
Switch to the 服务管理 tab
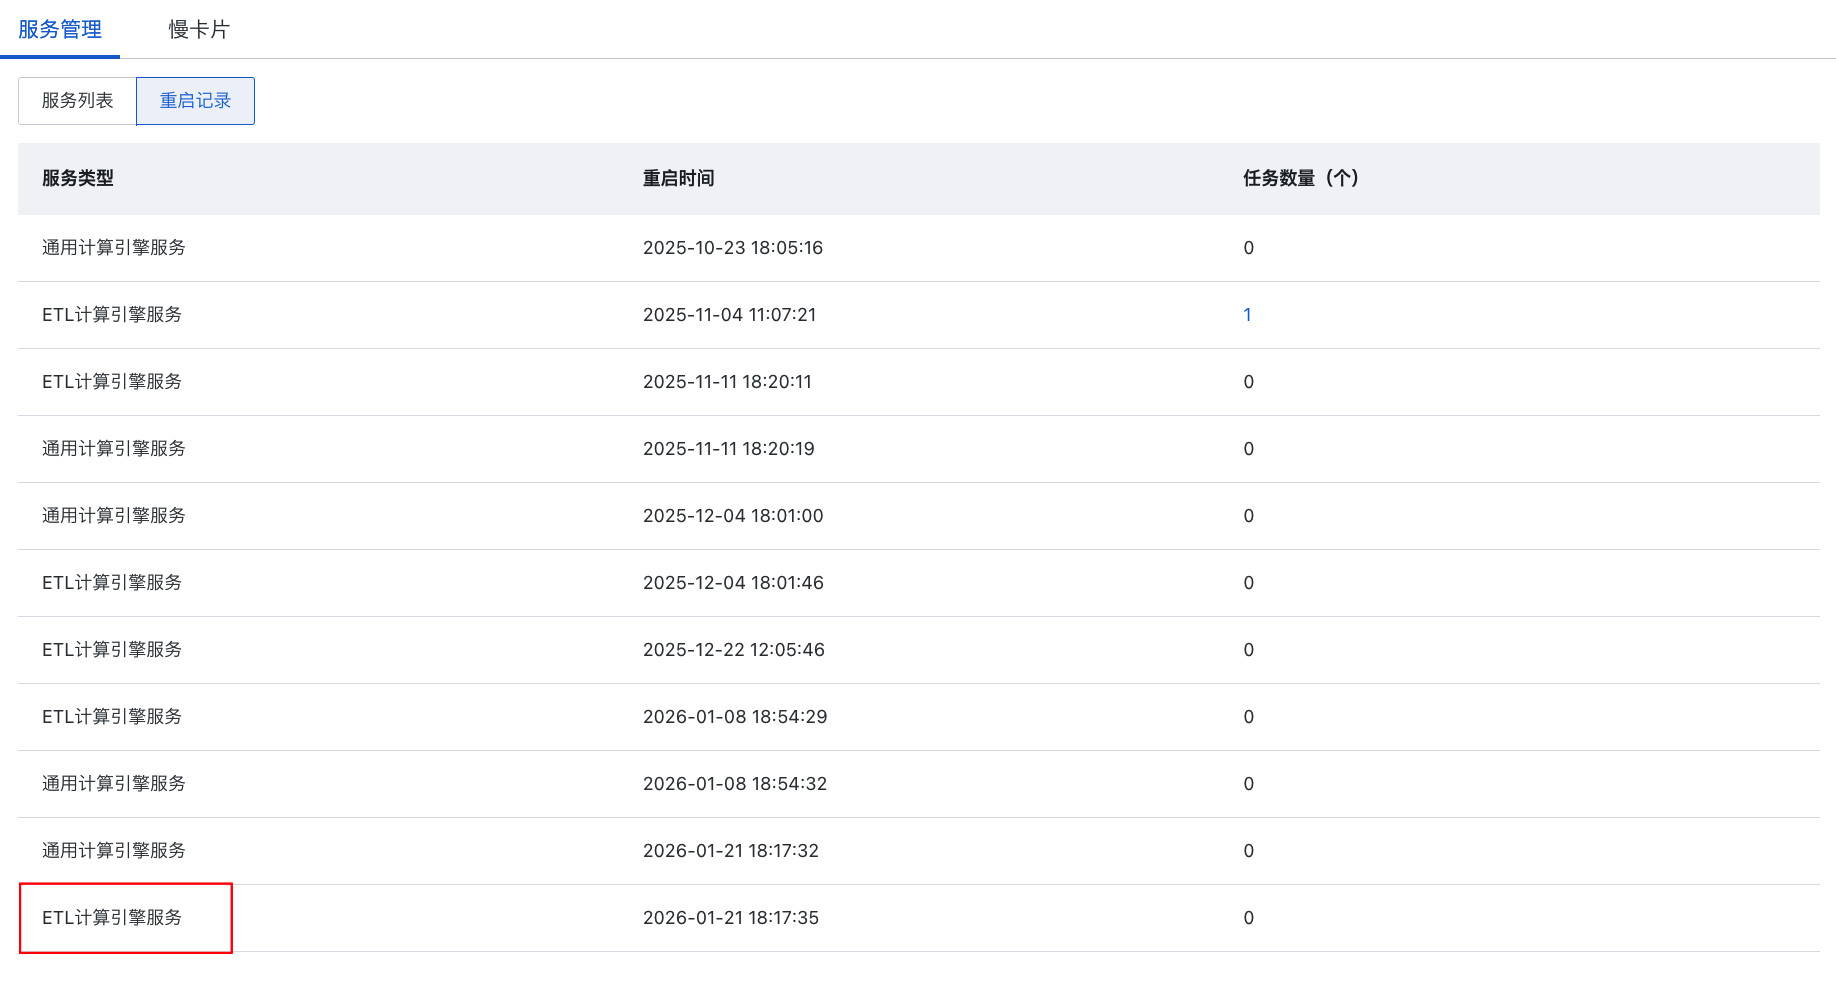pos(60,30)
